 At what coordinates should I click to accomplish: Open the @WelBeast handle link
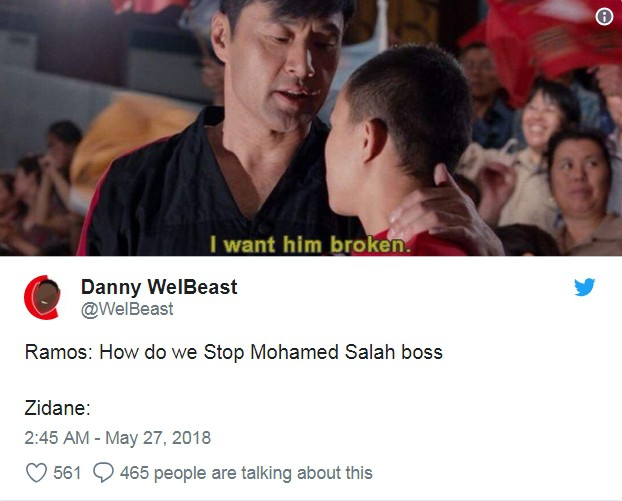click(127, 309)
